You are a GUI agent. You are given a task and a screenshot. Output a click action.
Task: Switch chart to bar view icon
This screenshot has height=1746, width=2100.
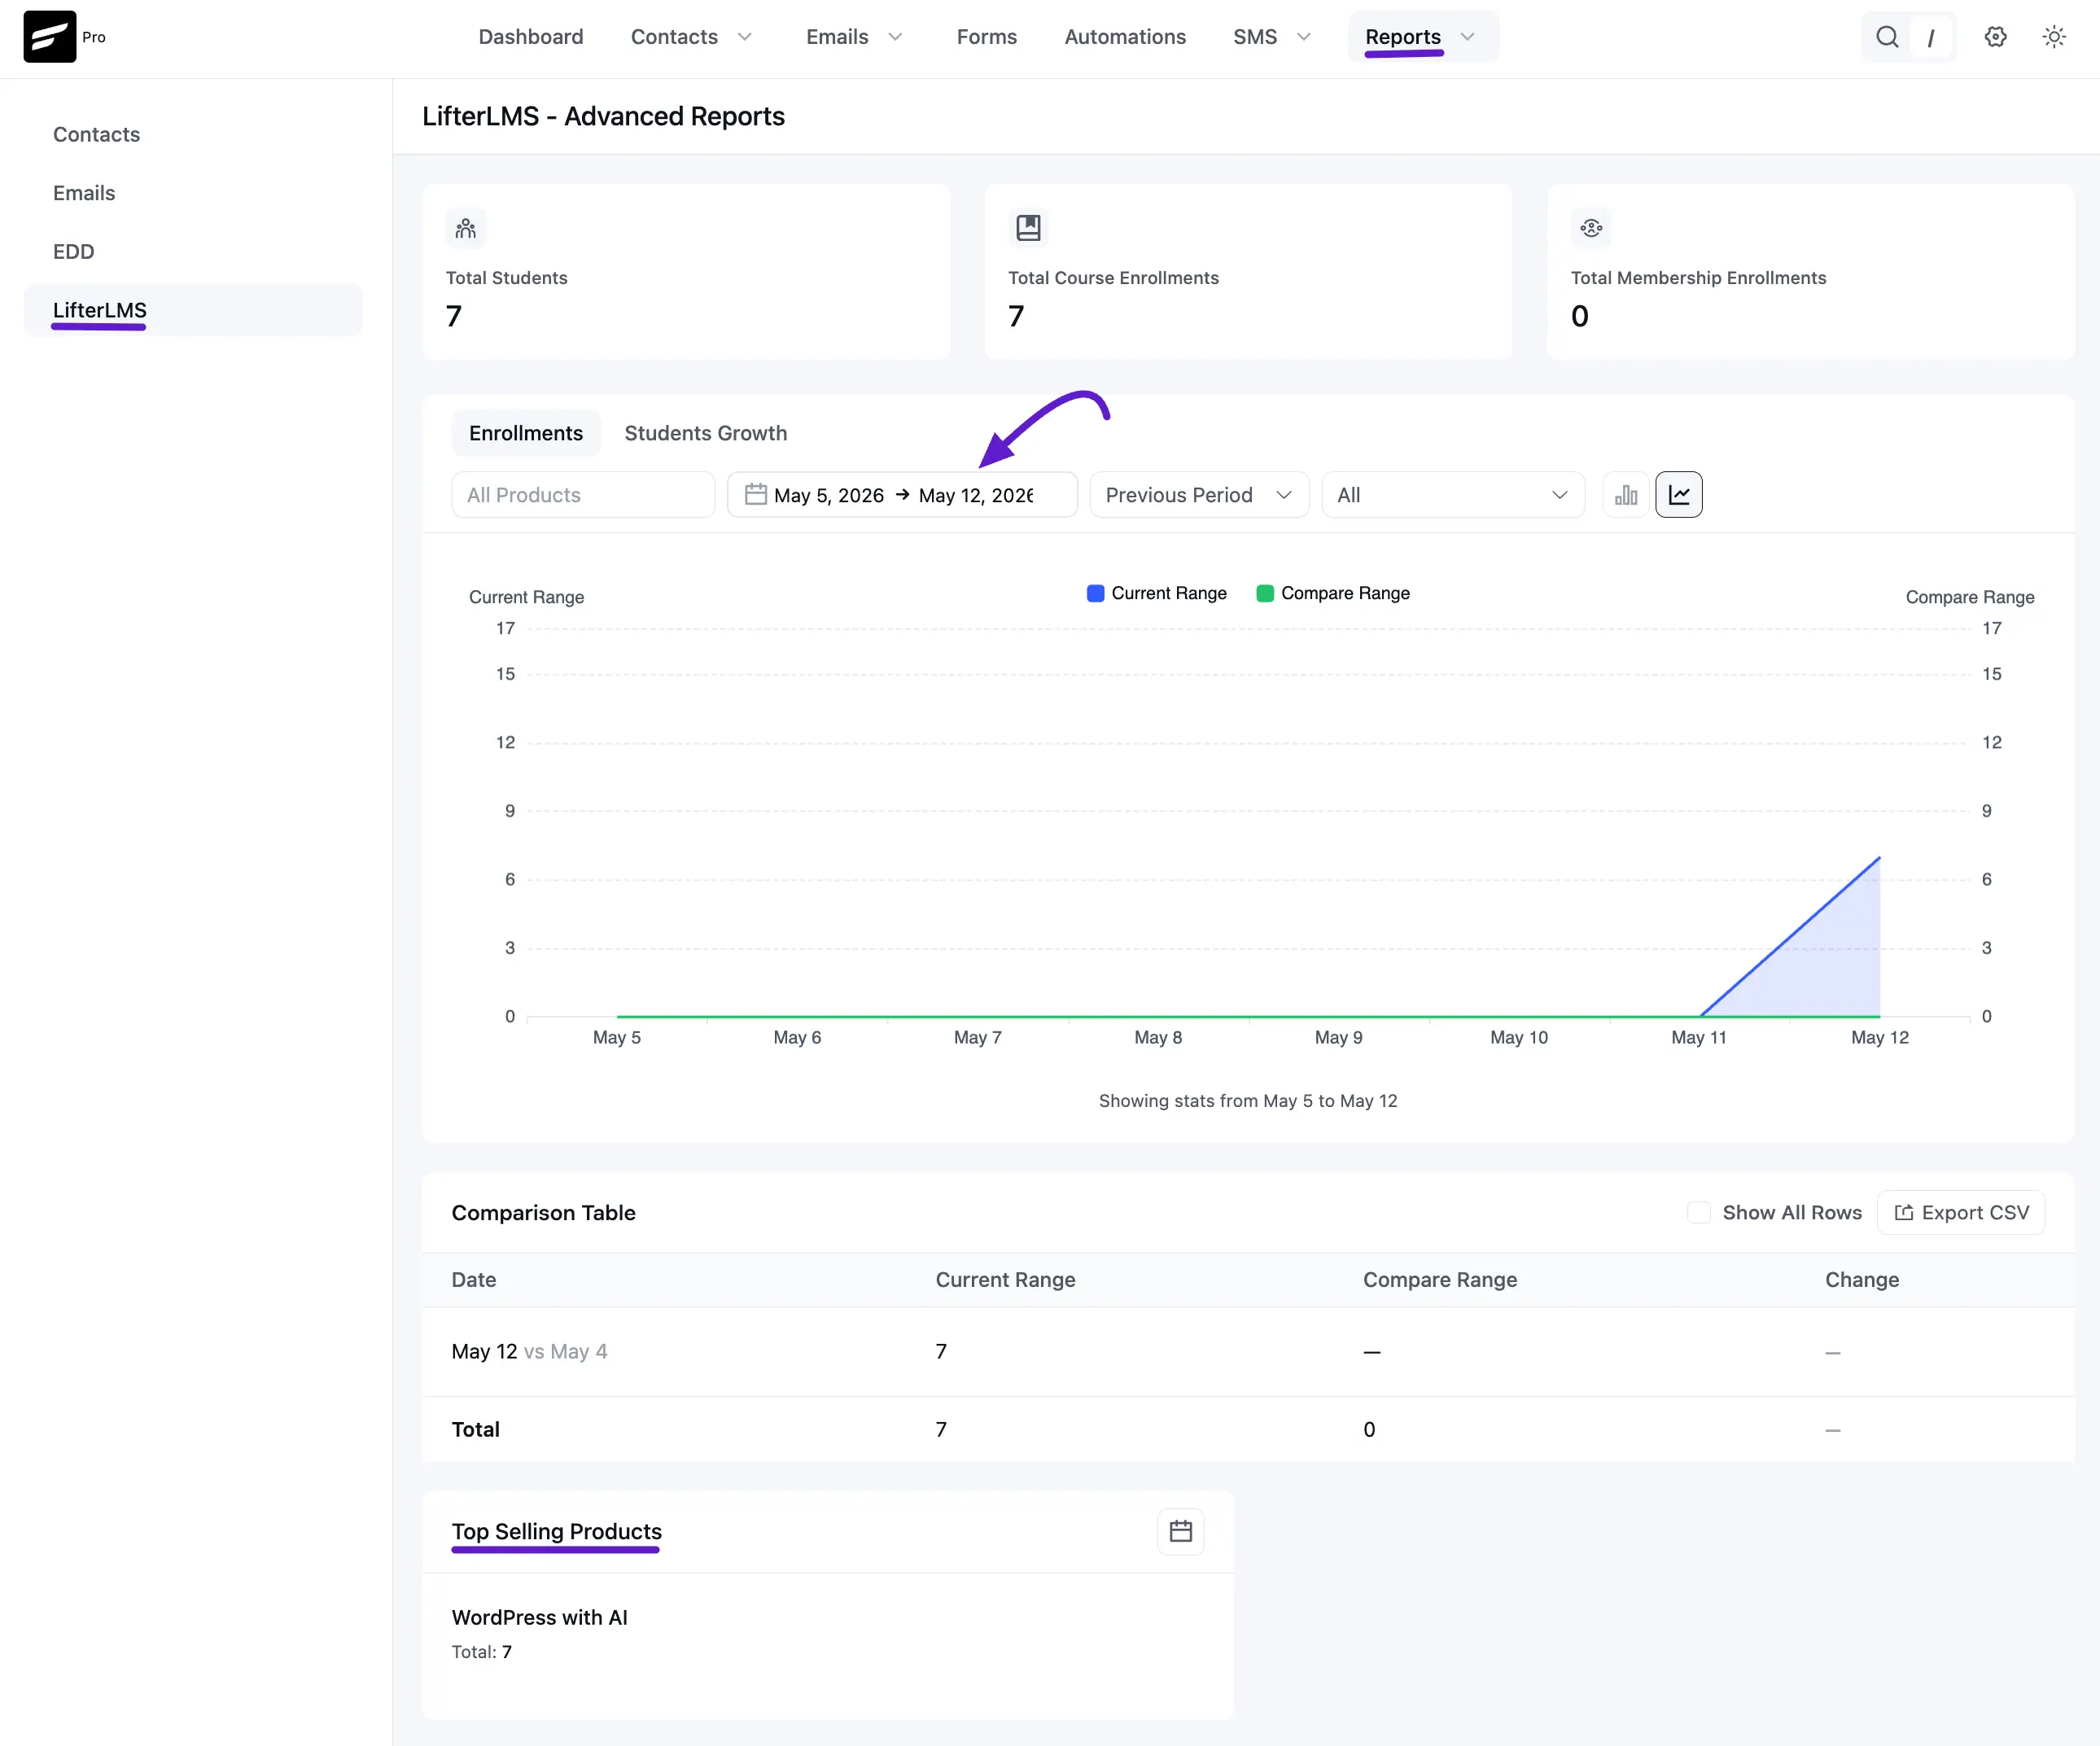pyautogui.click(x=1626, y=495)
